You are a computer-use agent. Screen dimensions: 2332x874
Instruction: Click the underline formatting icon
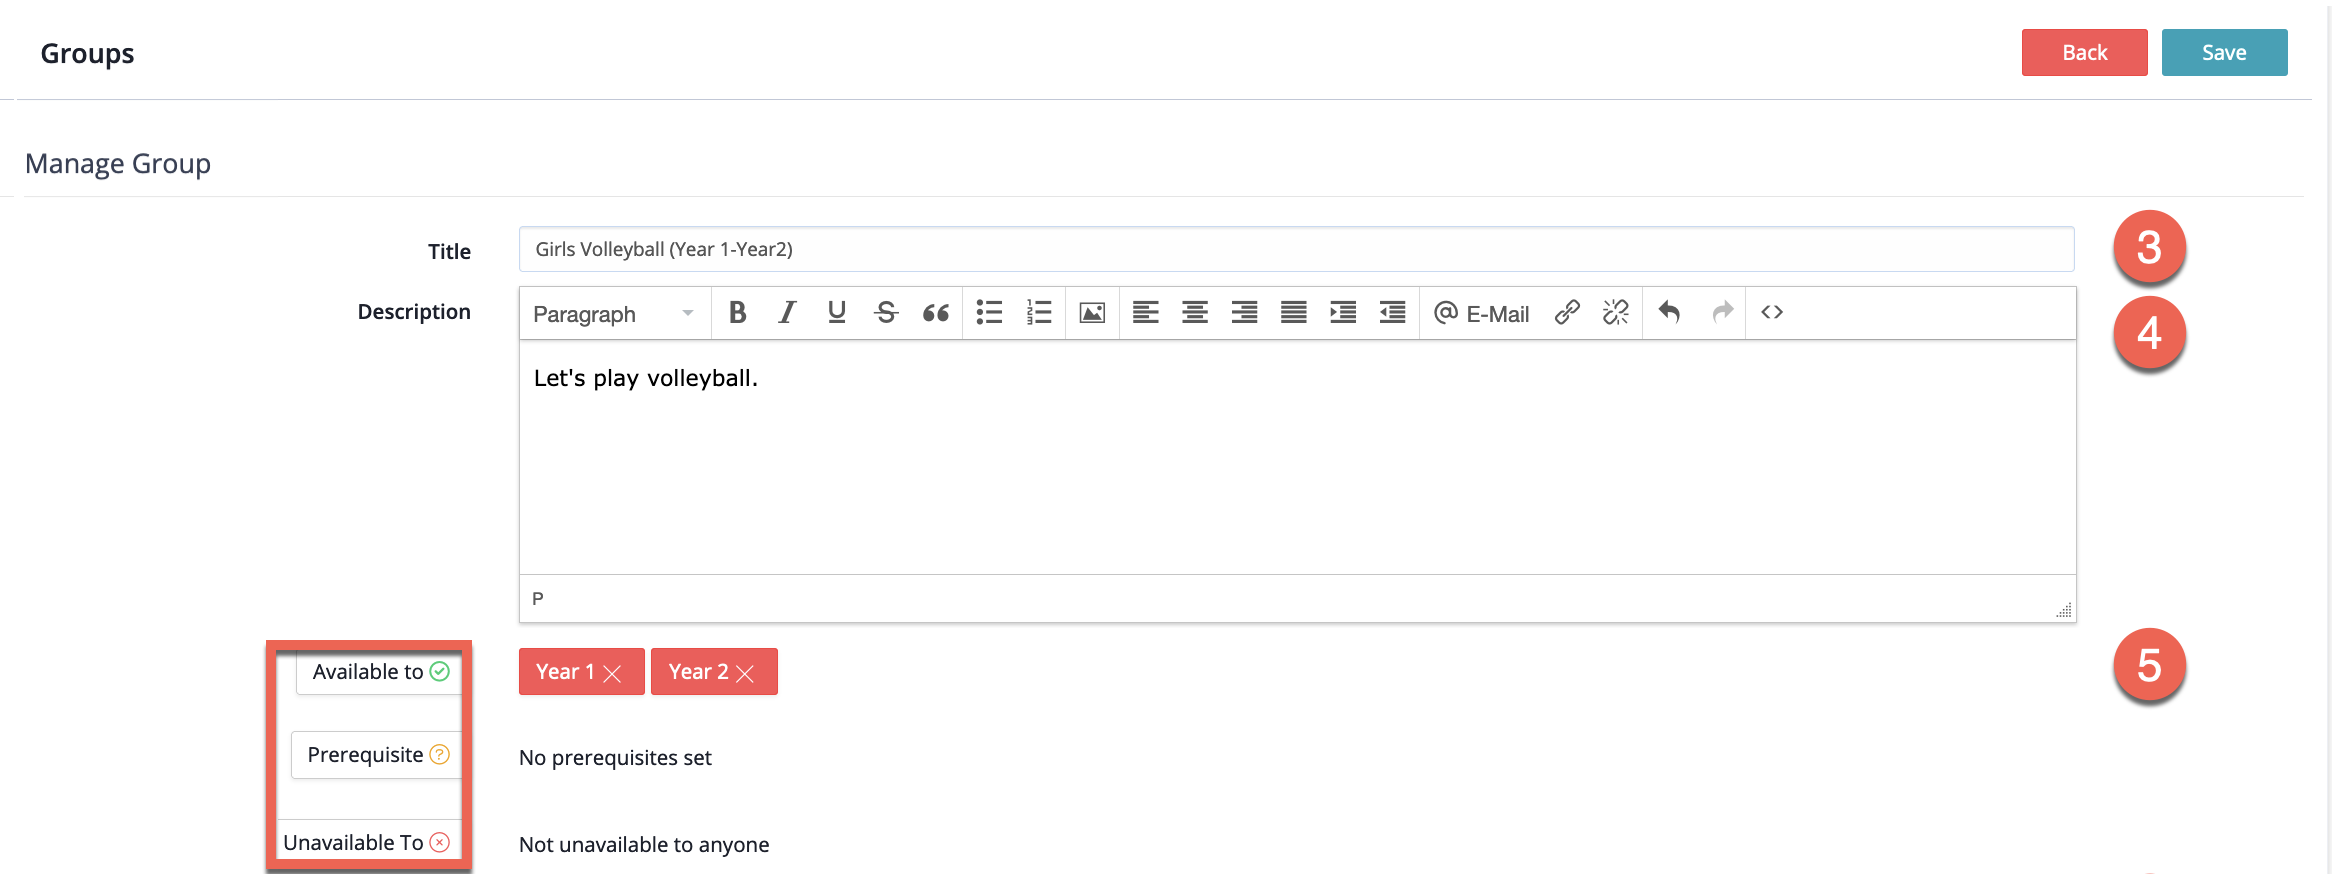(836, 313)
